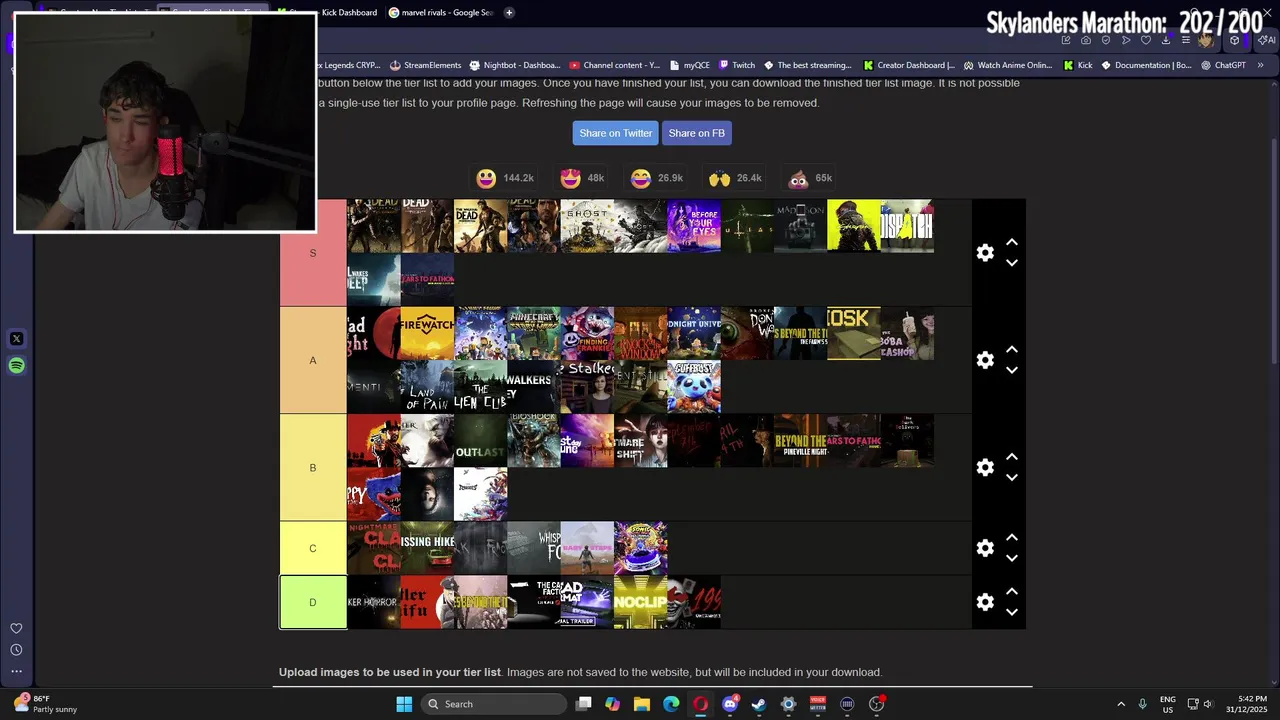The height and width of the screenshot is (720, 1280).
Task: Select the Firewatch thumbnail in A tier
Action: (x=427, y=333)
